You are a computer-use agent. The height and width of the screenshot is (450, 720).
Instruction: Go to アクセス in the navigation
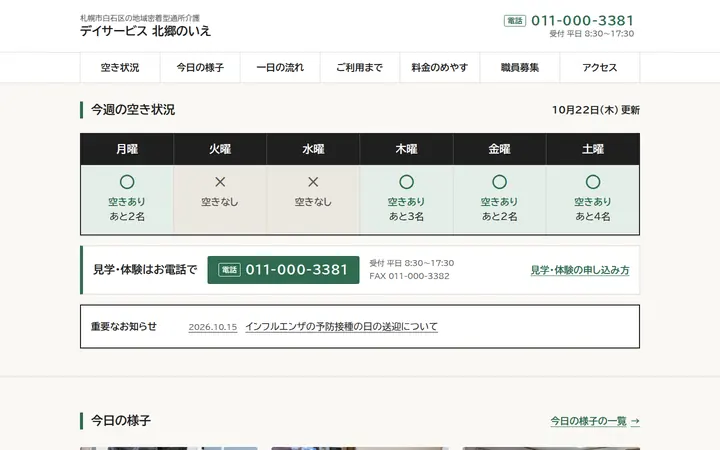point(599,68)
